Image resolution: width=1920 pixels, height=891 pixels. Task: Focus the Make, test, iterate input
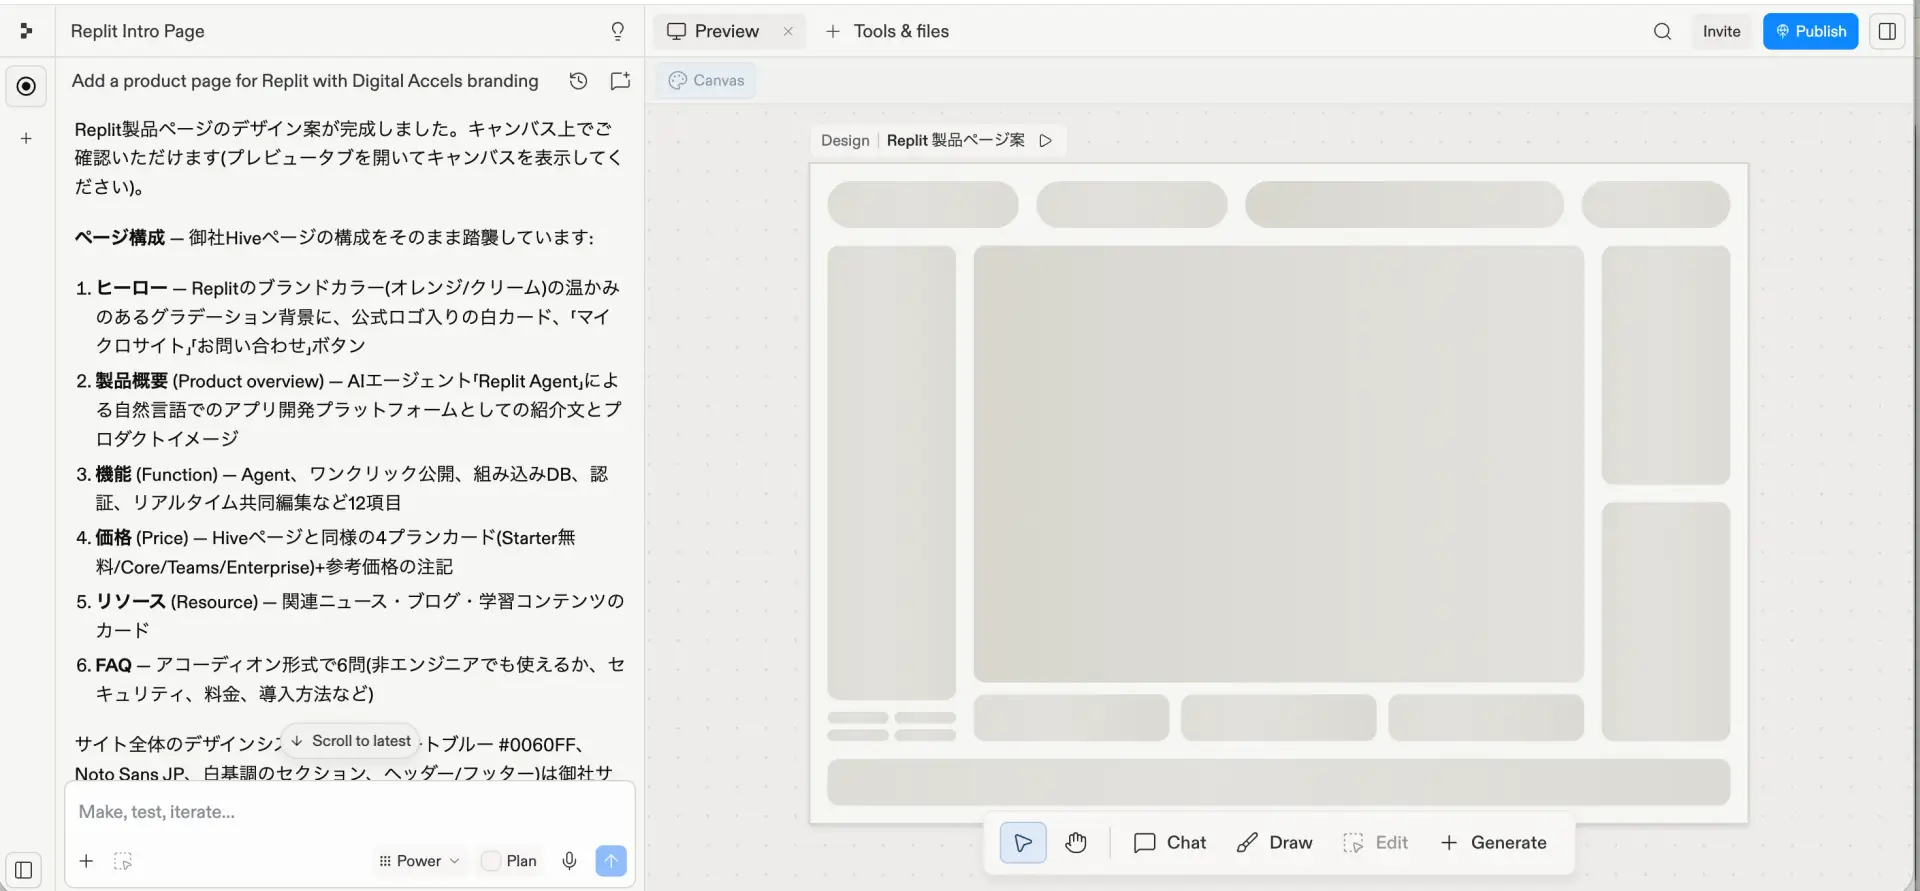pyautogui.click(x=350, y=812)
